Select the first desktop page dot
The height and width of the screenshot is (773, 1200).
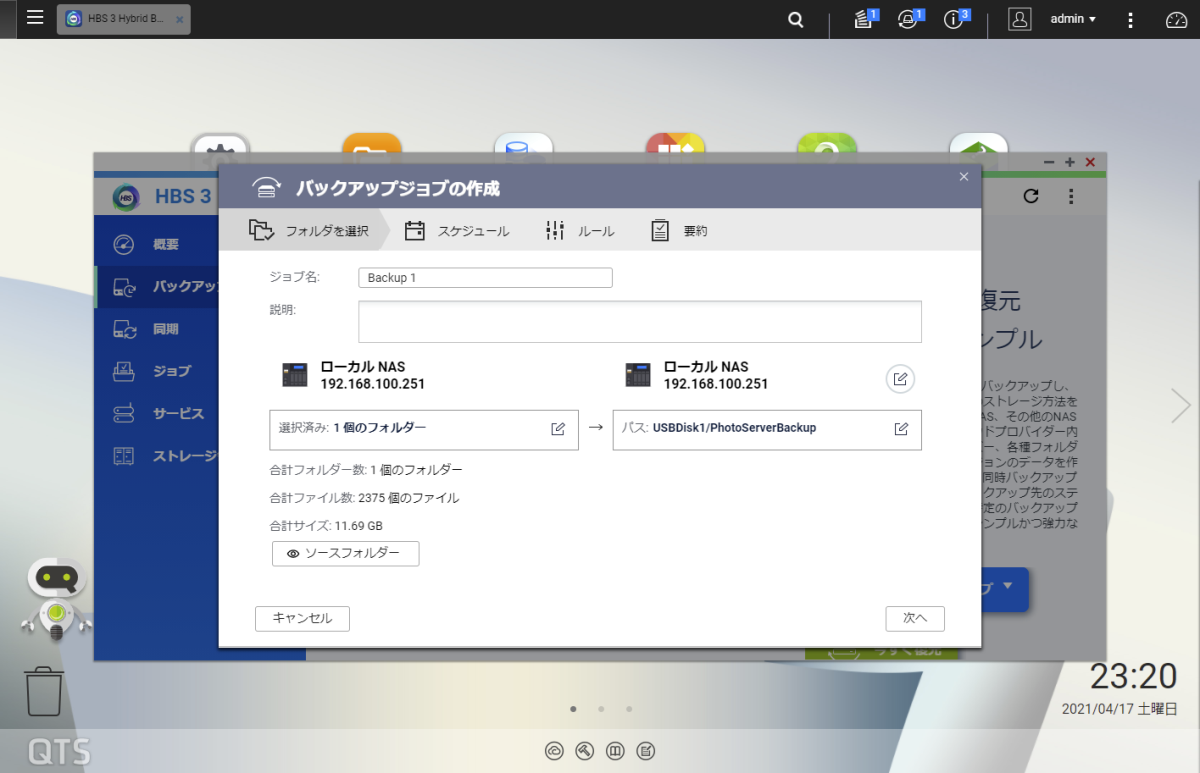[x=573, y=709]
